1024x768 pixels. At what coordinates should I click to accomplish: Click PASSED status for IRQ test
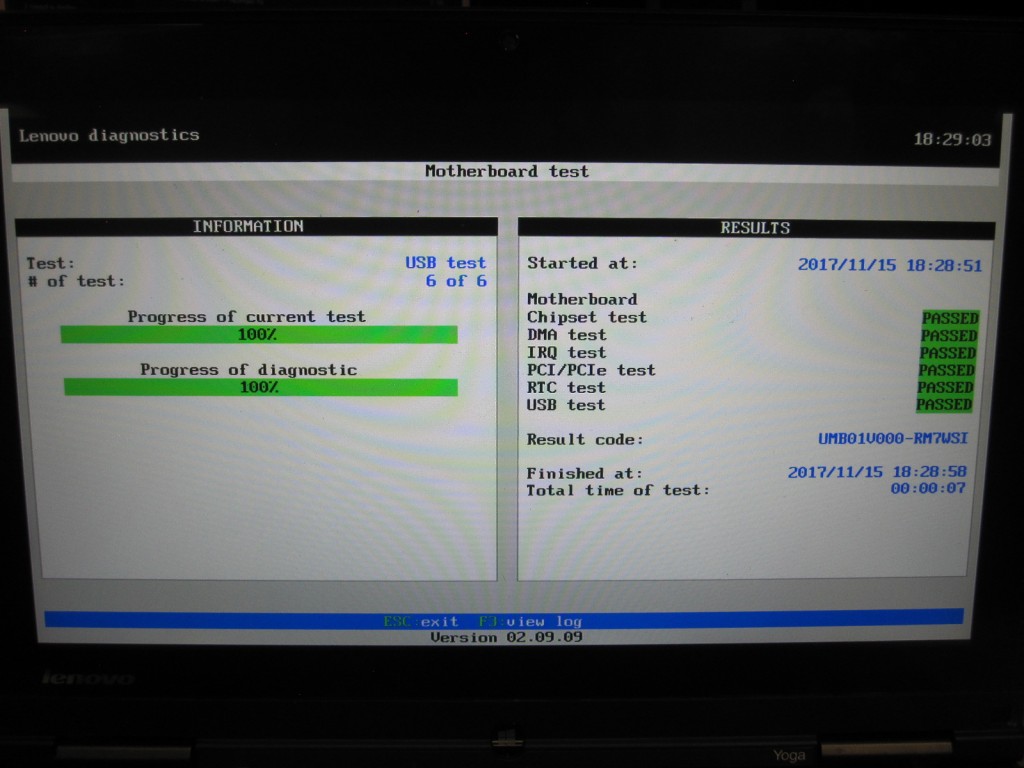click(948, 353)
